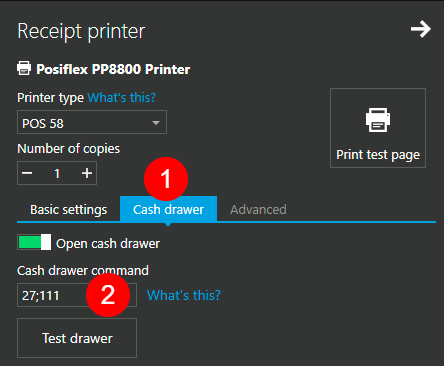The width and height of the screenshot is (444, 366).
Task: Click the number of copies value 1
Action: 57,173
